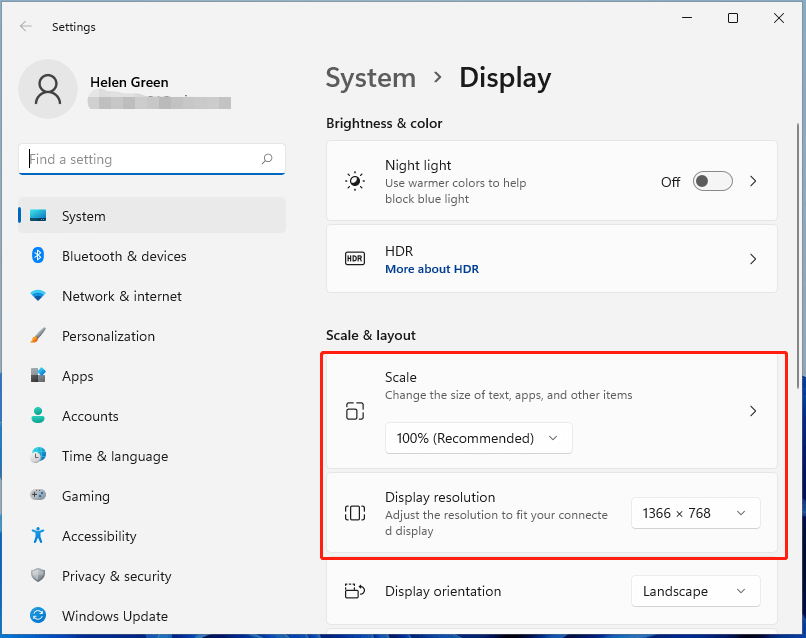Click the Network & internet globe icon
Image resolution: width=806 pixels, height=638 pixels.
pyautogui.click(x=36, y=296)
